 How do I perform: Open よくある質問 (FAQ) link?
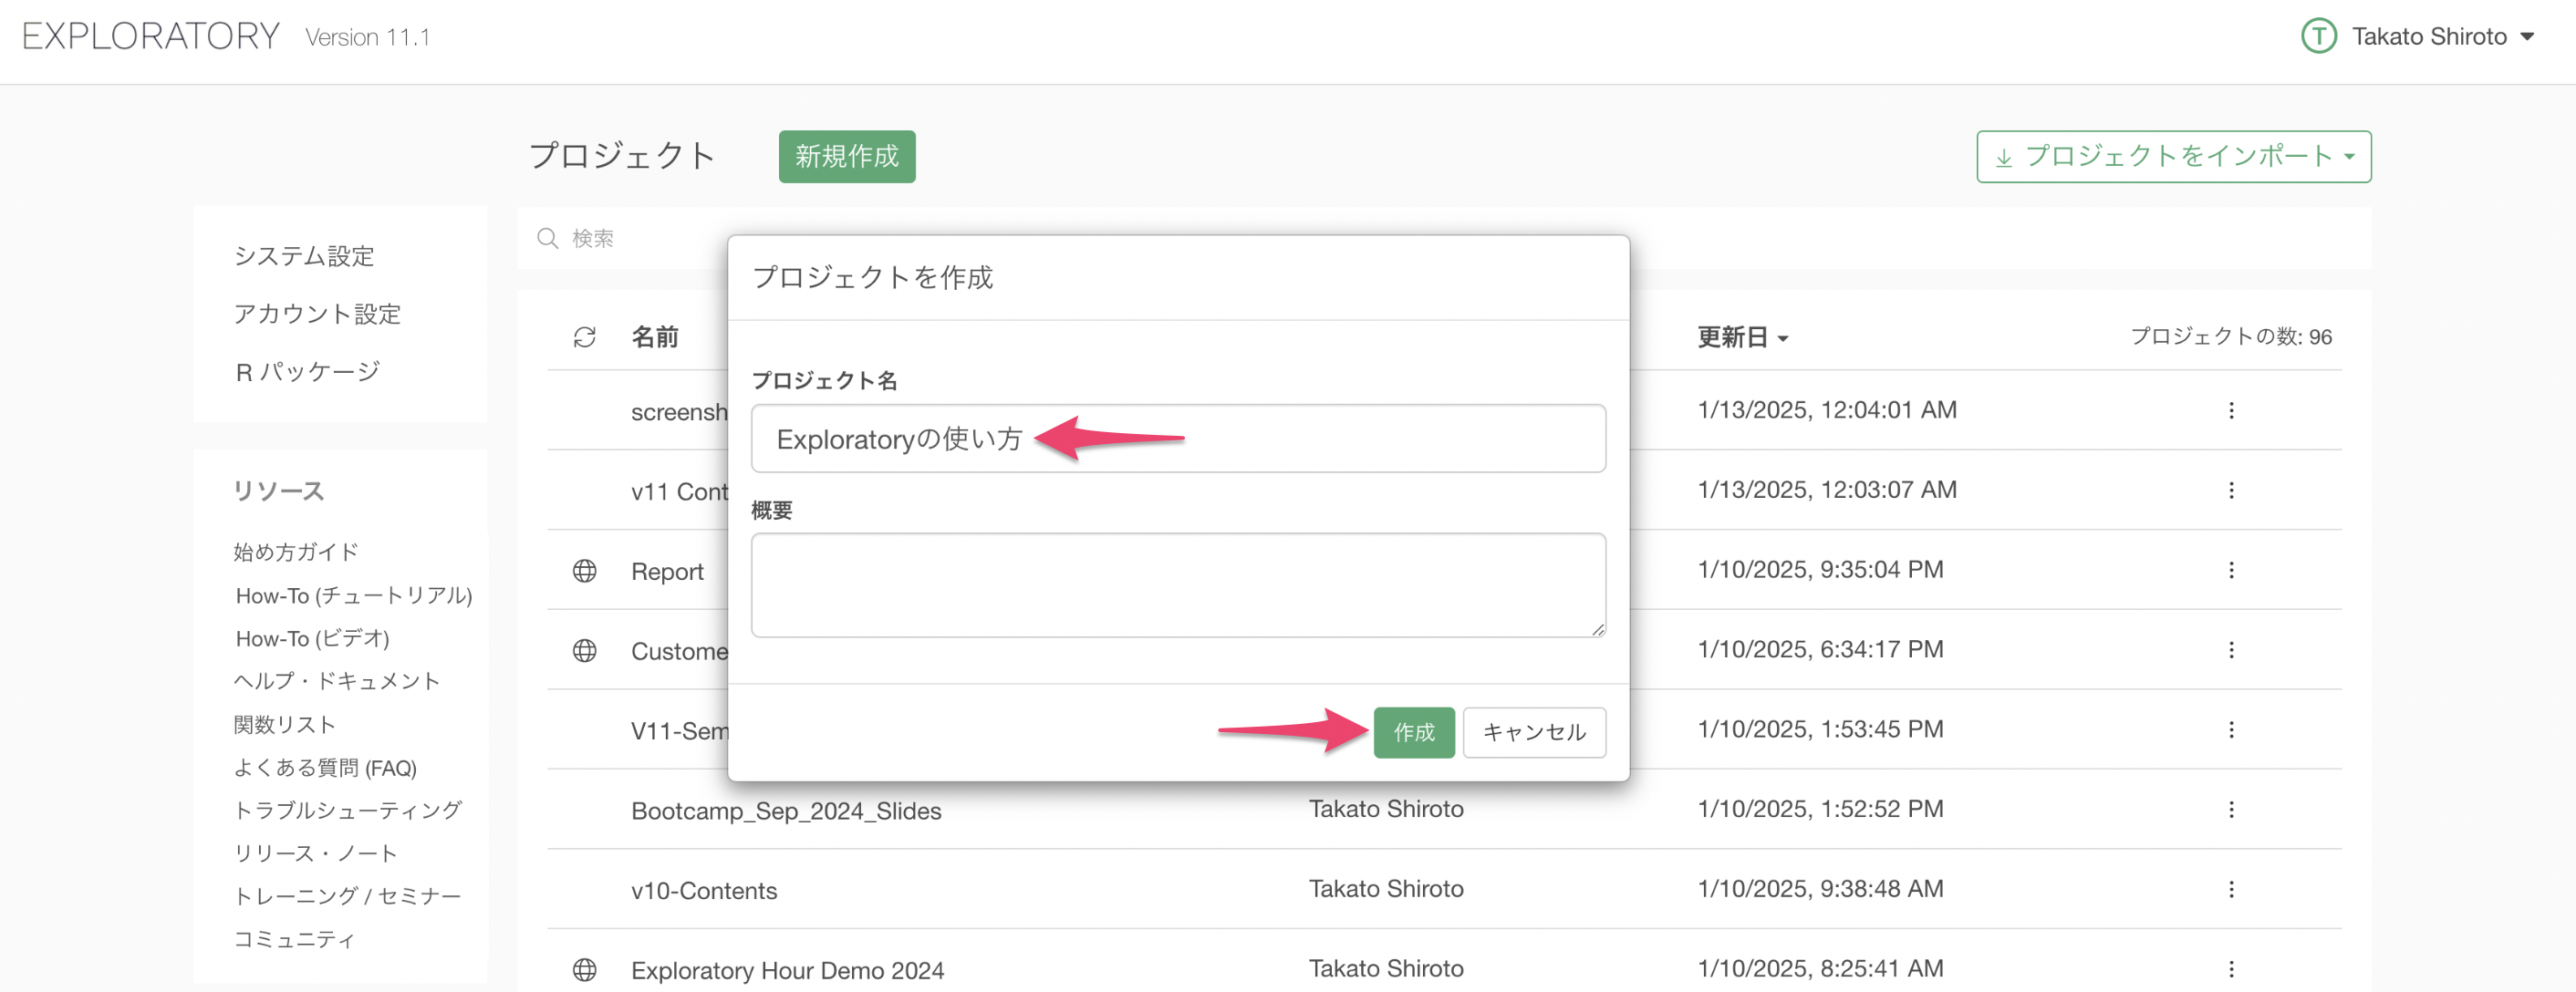pos(325,767)
